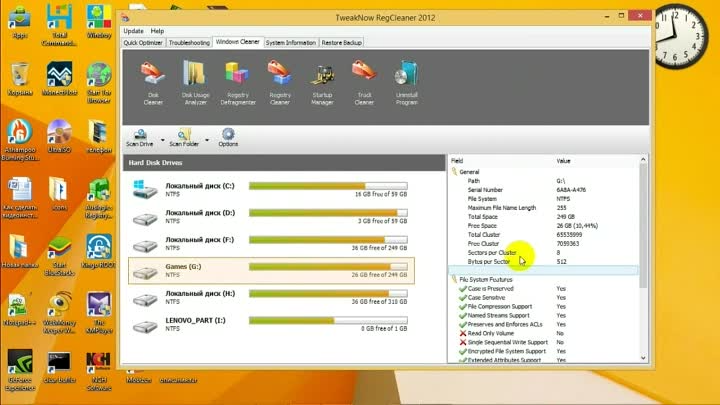Click the desktop analog clock gadget
720x405 pixels.
coord(677,35)
